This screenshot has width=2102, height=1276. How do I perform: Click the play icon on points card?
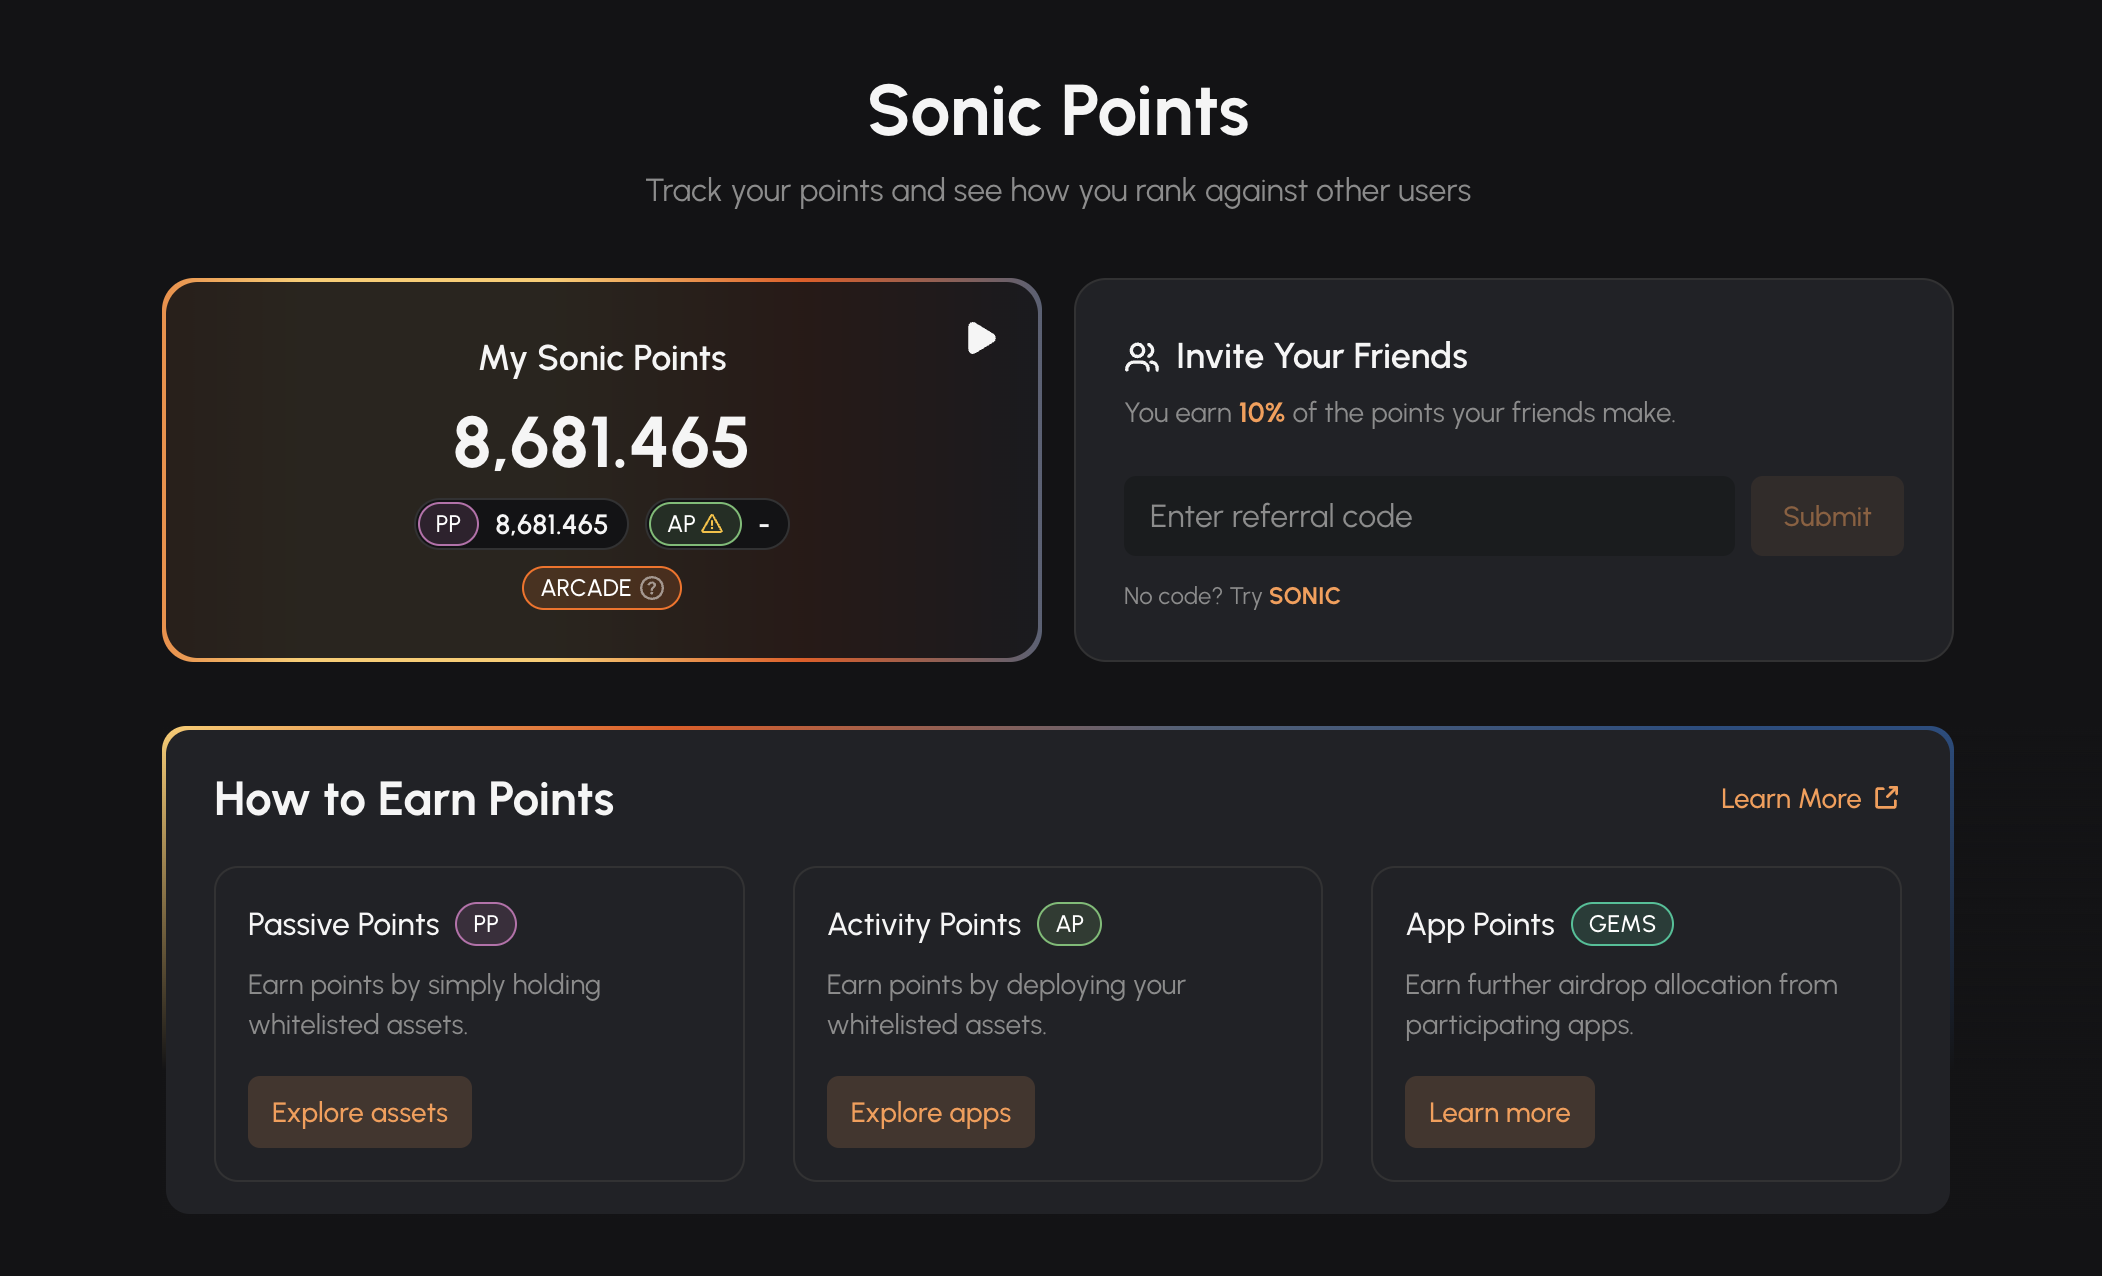(981, 338)
